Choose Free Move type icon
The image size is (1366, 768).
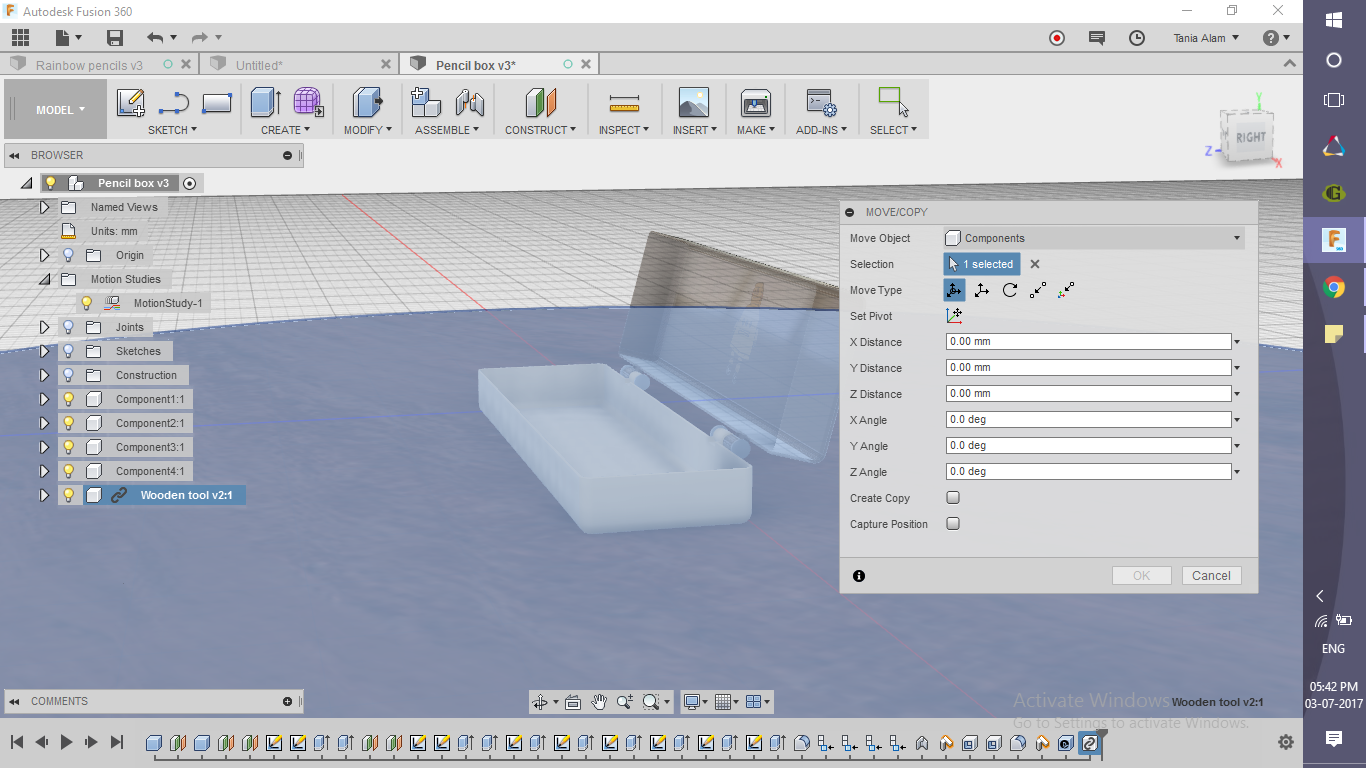coord(954,290)
